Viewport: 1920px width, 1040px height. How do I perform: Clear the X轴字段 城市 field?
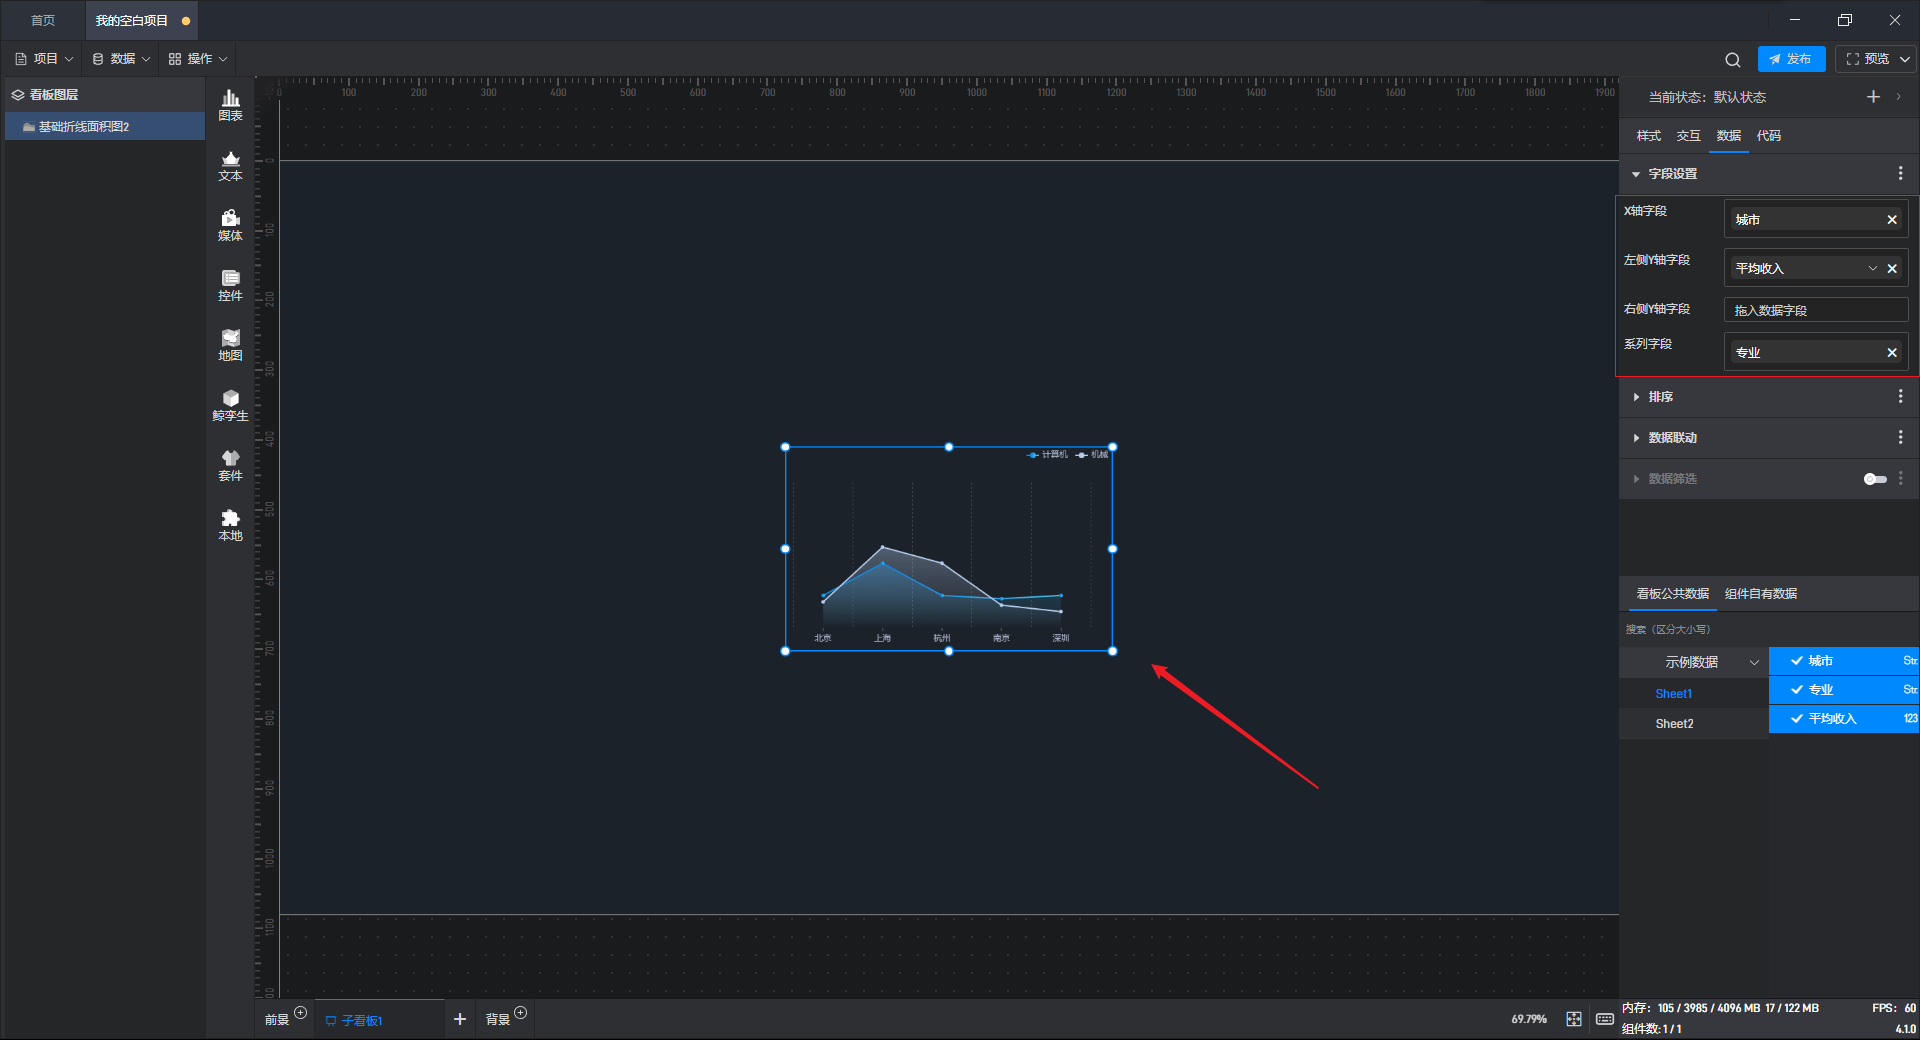coord(1892,219)
